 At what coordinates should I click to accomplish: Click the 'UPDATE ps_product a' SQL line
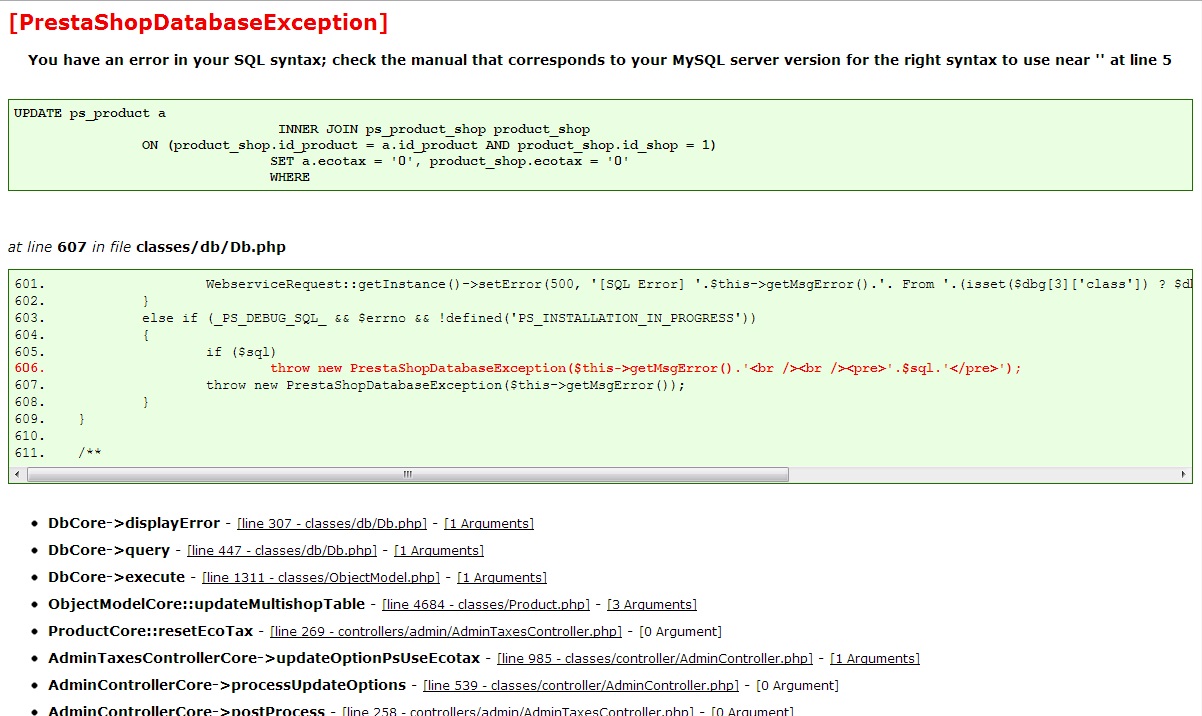[x=90, y=113]
